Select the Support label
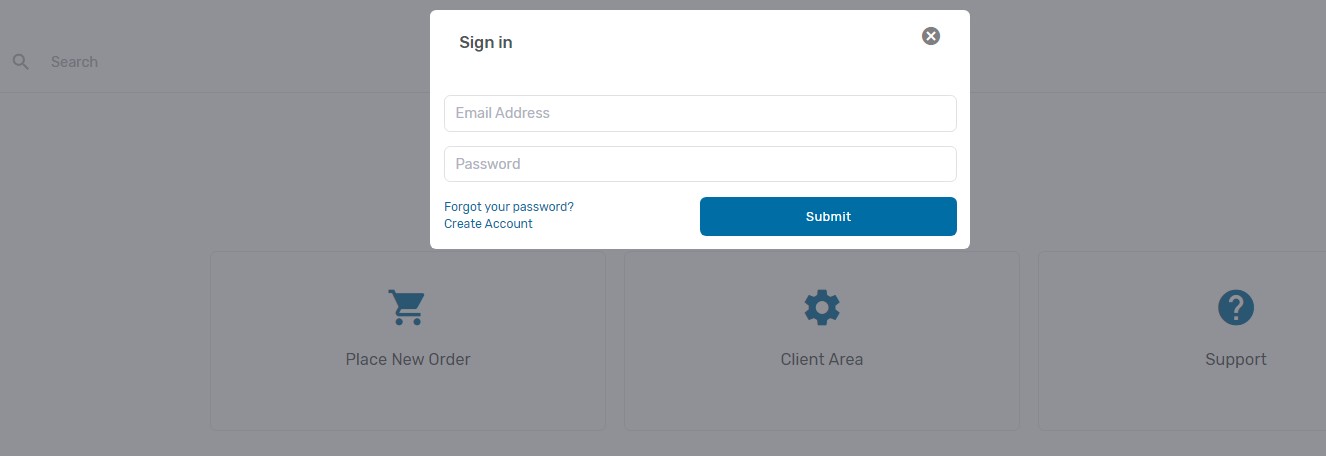 (x=1236, y=359)
